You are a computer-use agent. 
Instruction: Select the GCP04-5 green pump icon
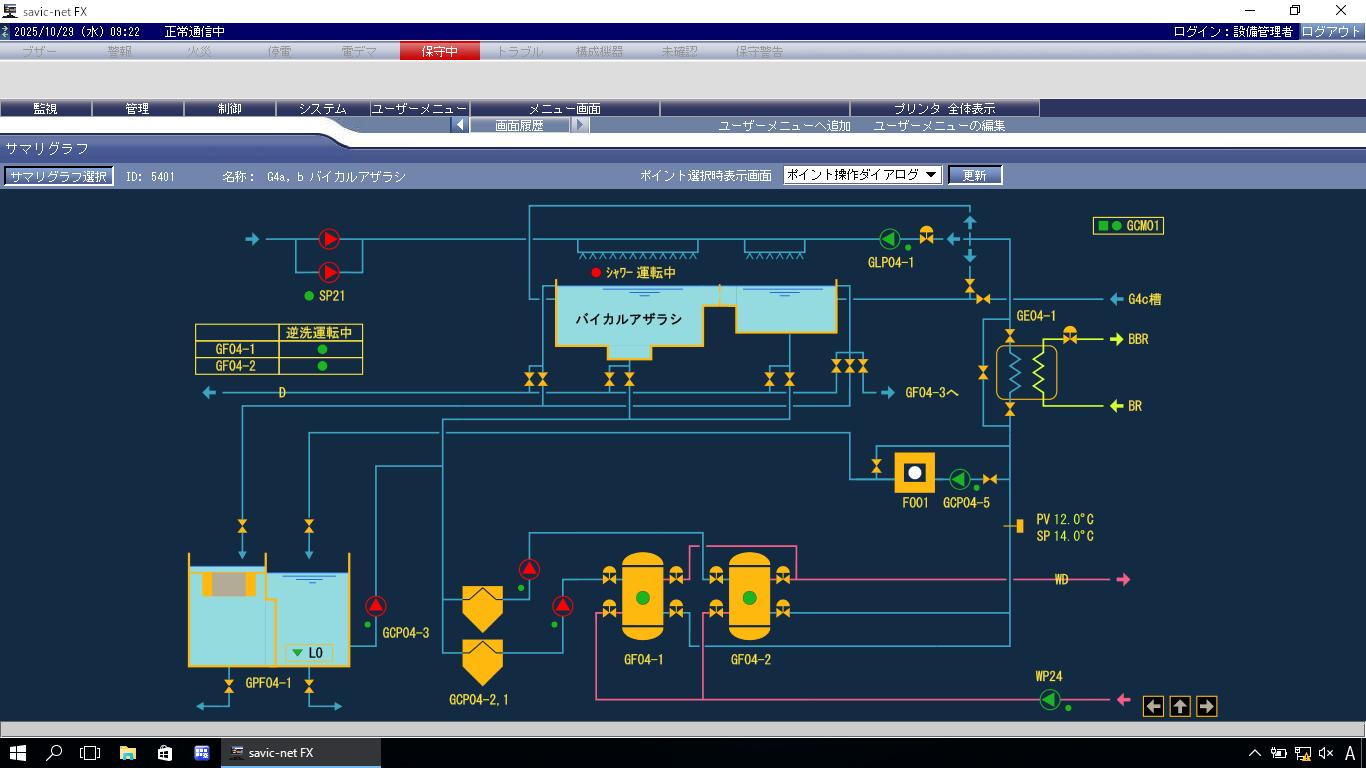click(x=959, y=479)
